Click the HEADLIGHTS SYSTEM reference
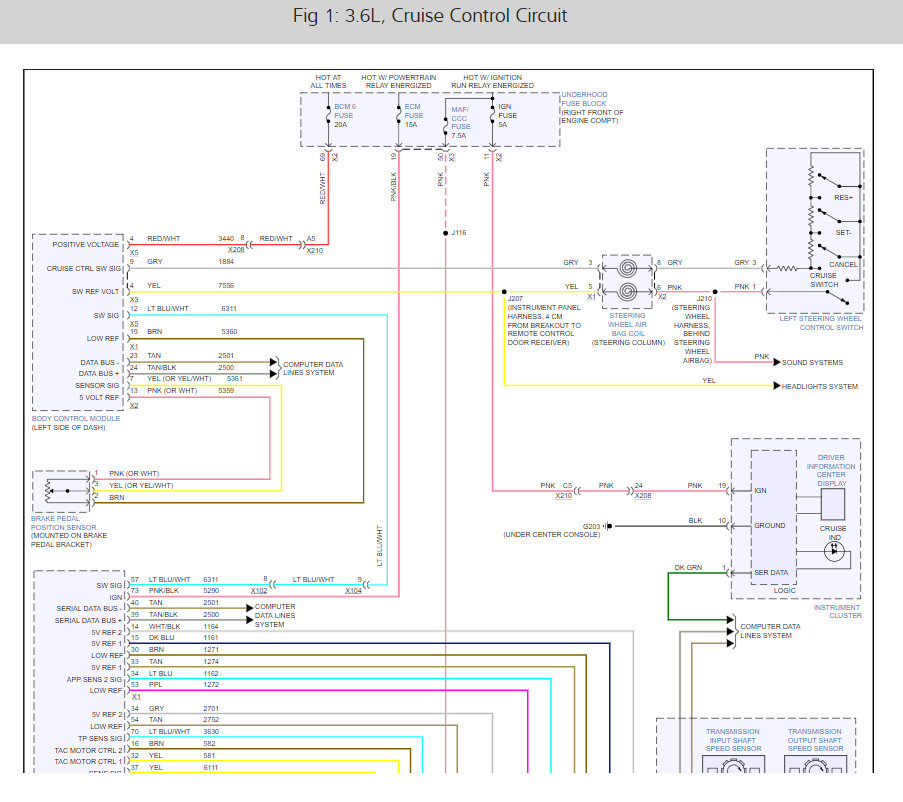 (x=819, y=386)
